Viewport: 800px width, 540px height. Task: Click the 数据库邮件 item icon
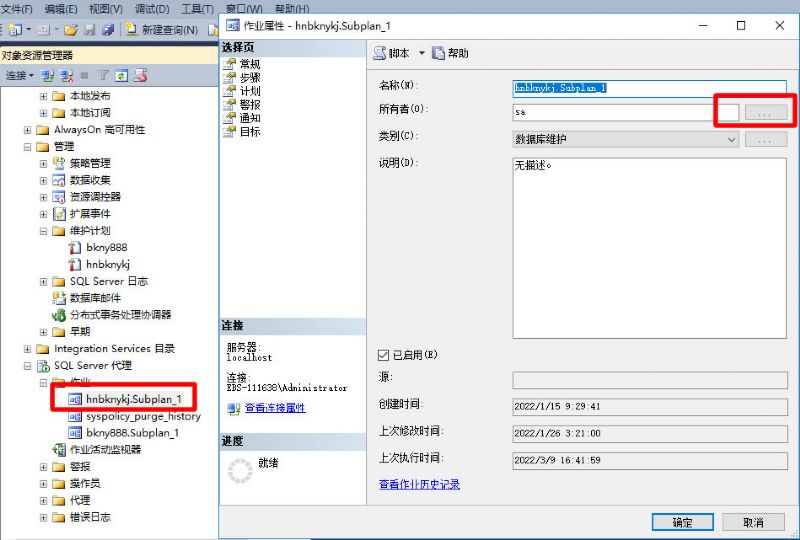coord(59,298)
